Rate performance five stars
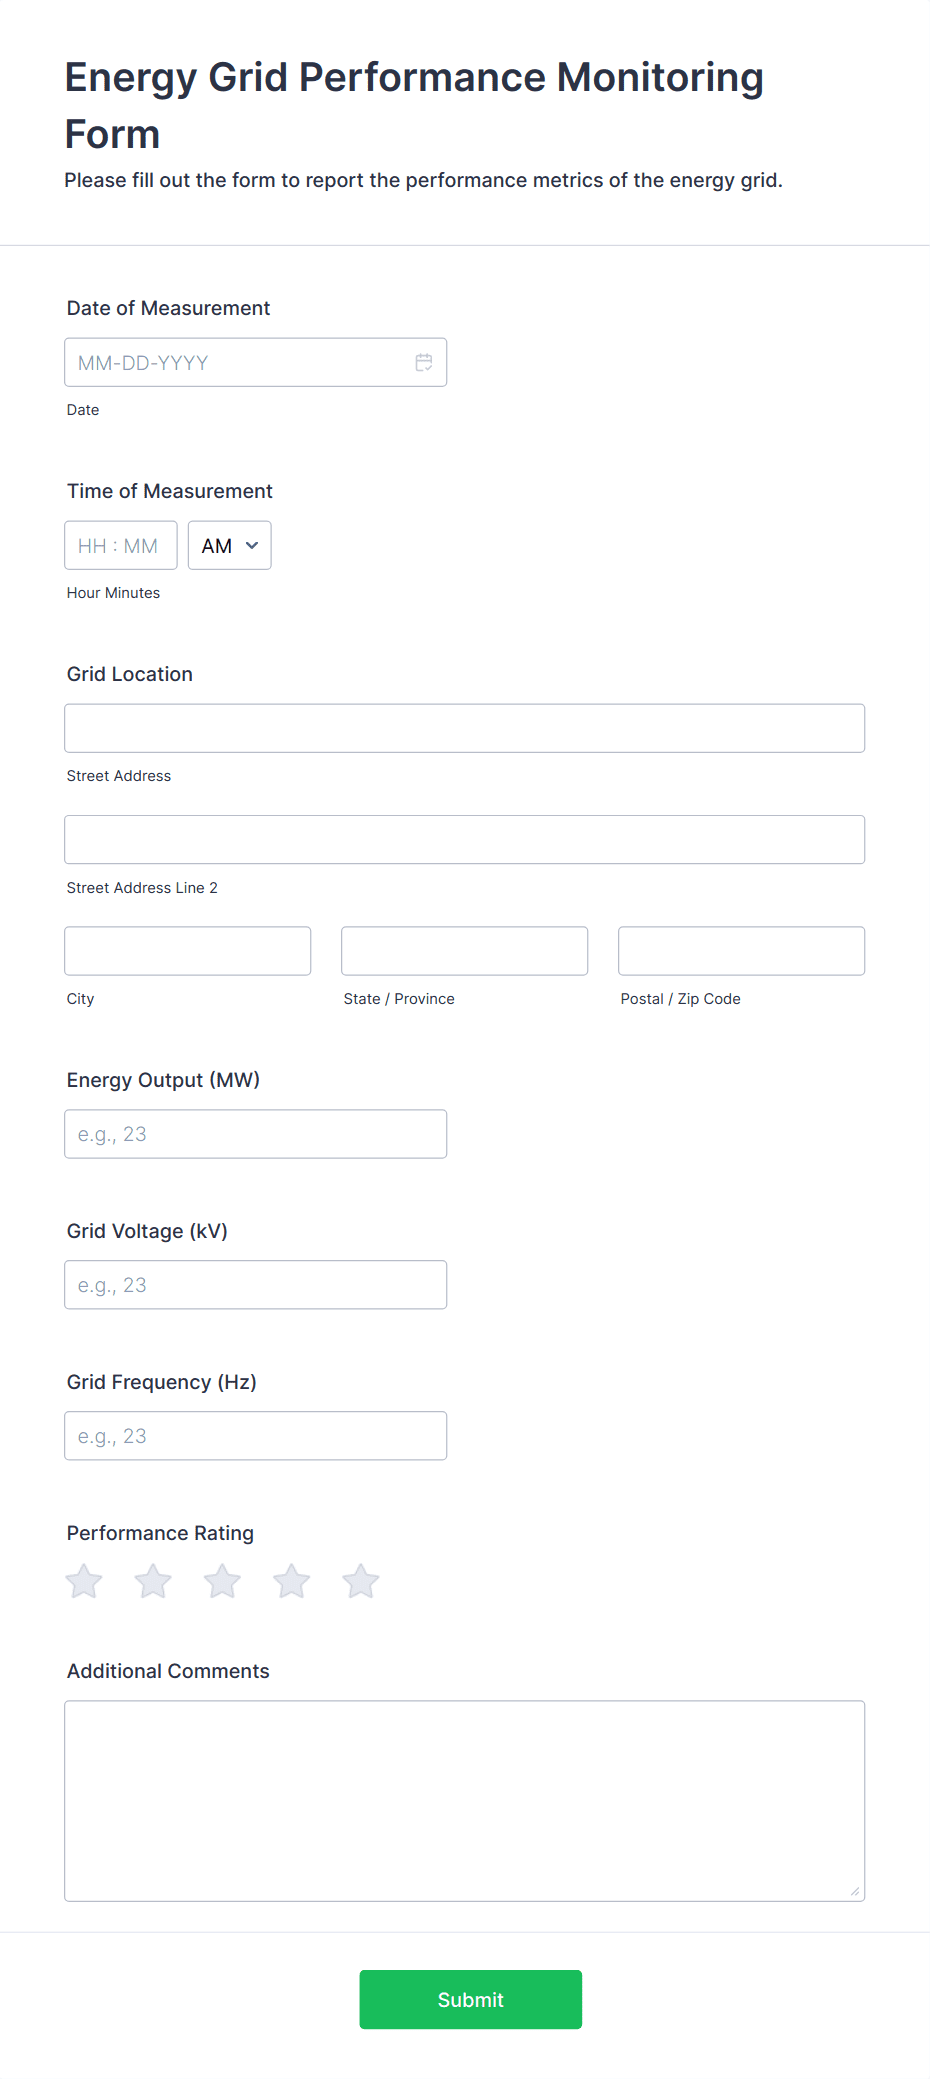Image resolution: width=930 pixels, height=2079 pixels. (x=361, y=1581)
